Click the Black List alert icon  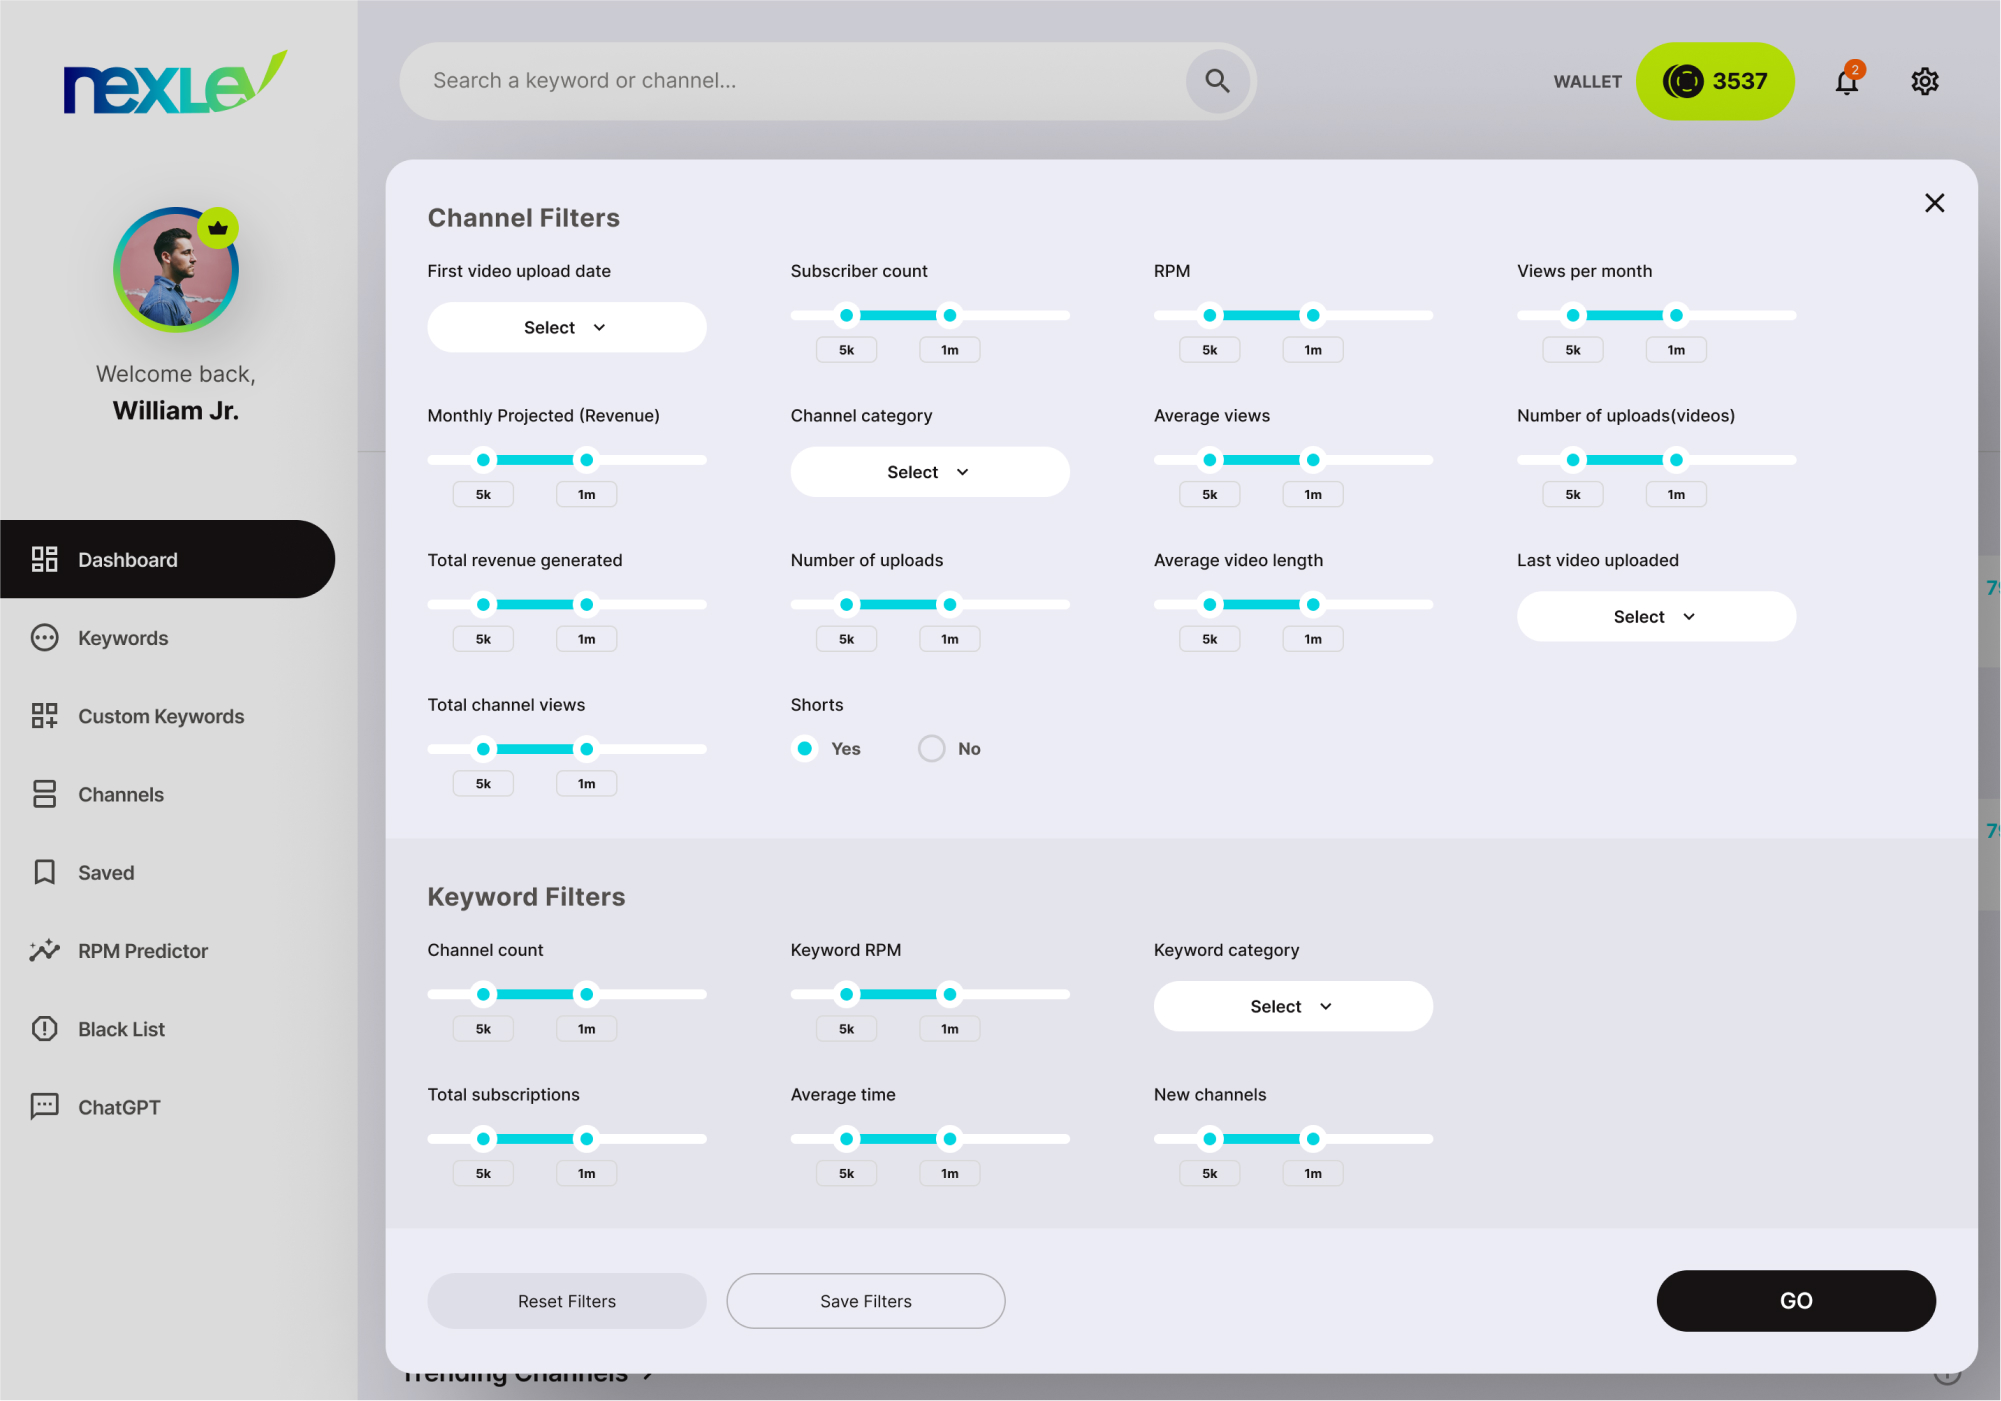pos(44,1029)
